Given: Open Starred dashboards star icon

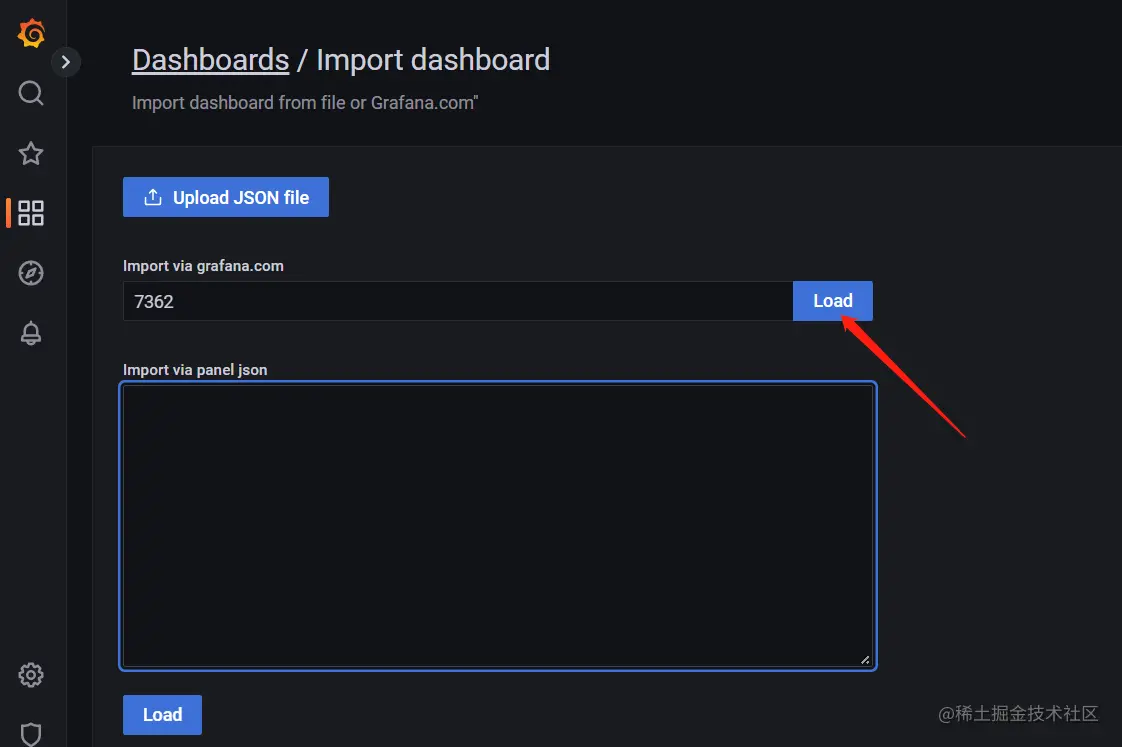Looking at the screenshot, I should 31,153.
